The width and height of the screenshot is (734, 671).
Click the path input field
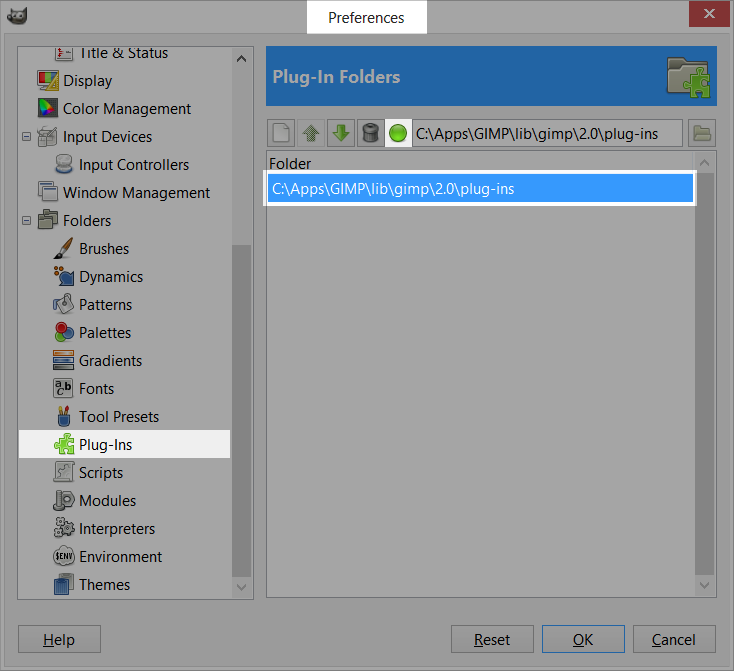pyautogui.click(x=547, y=133)
